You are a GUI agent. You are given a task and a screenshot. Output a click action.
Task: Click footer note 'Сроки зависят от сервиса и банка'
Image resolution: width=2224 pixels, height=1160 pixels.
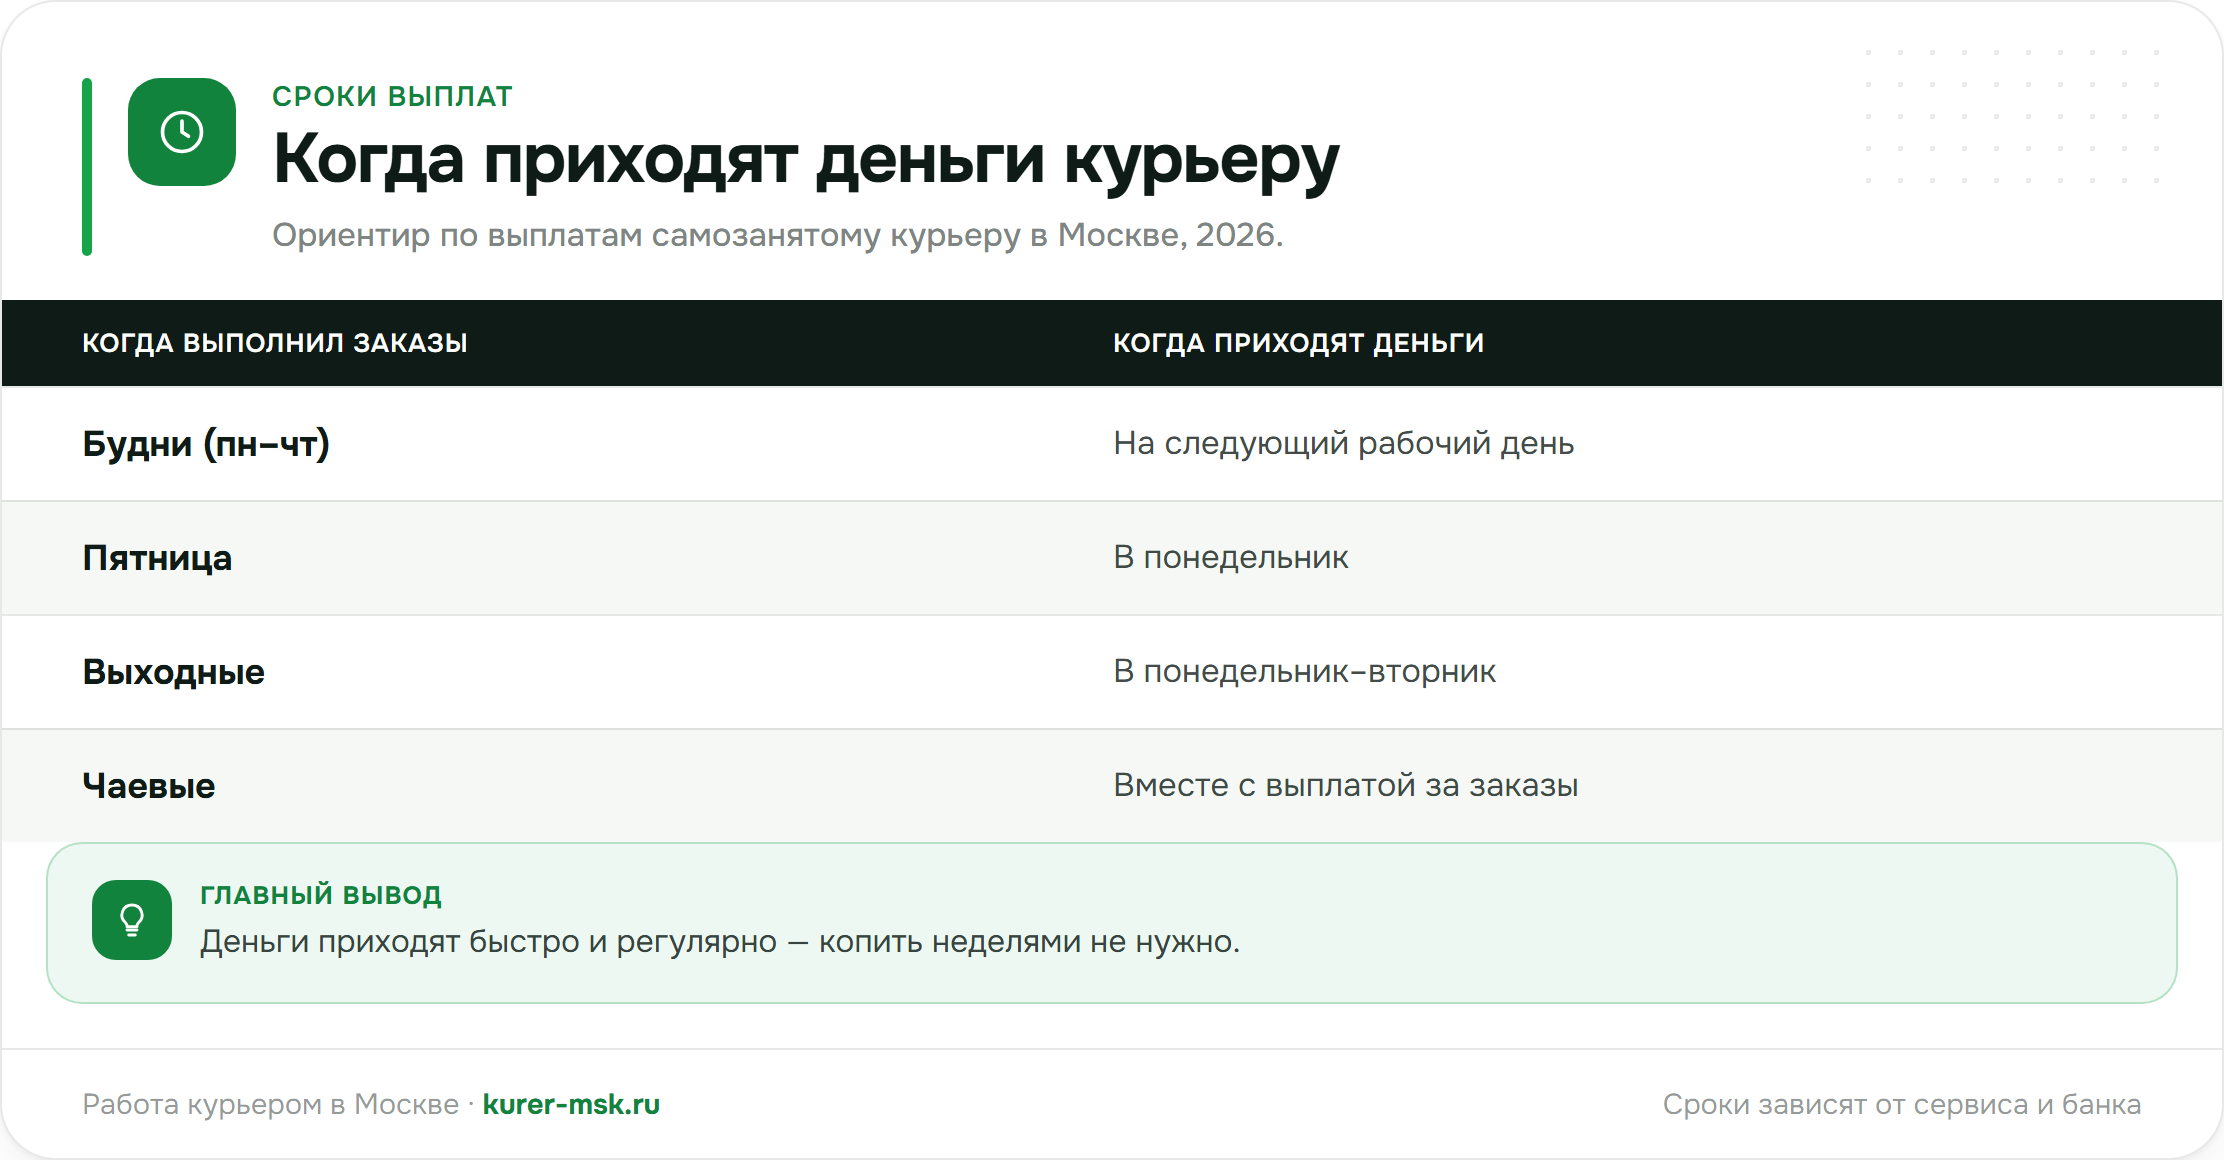[x=1902, y=1104]
